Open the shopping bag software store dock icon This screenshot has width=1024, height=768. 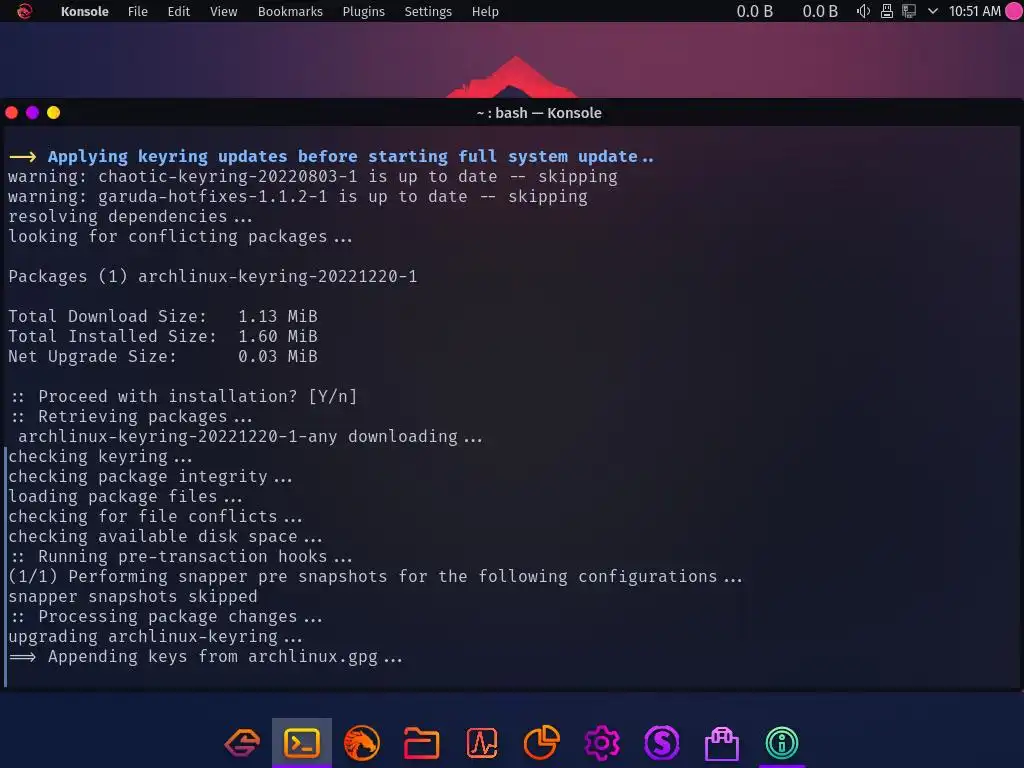pos(722,743)
